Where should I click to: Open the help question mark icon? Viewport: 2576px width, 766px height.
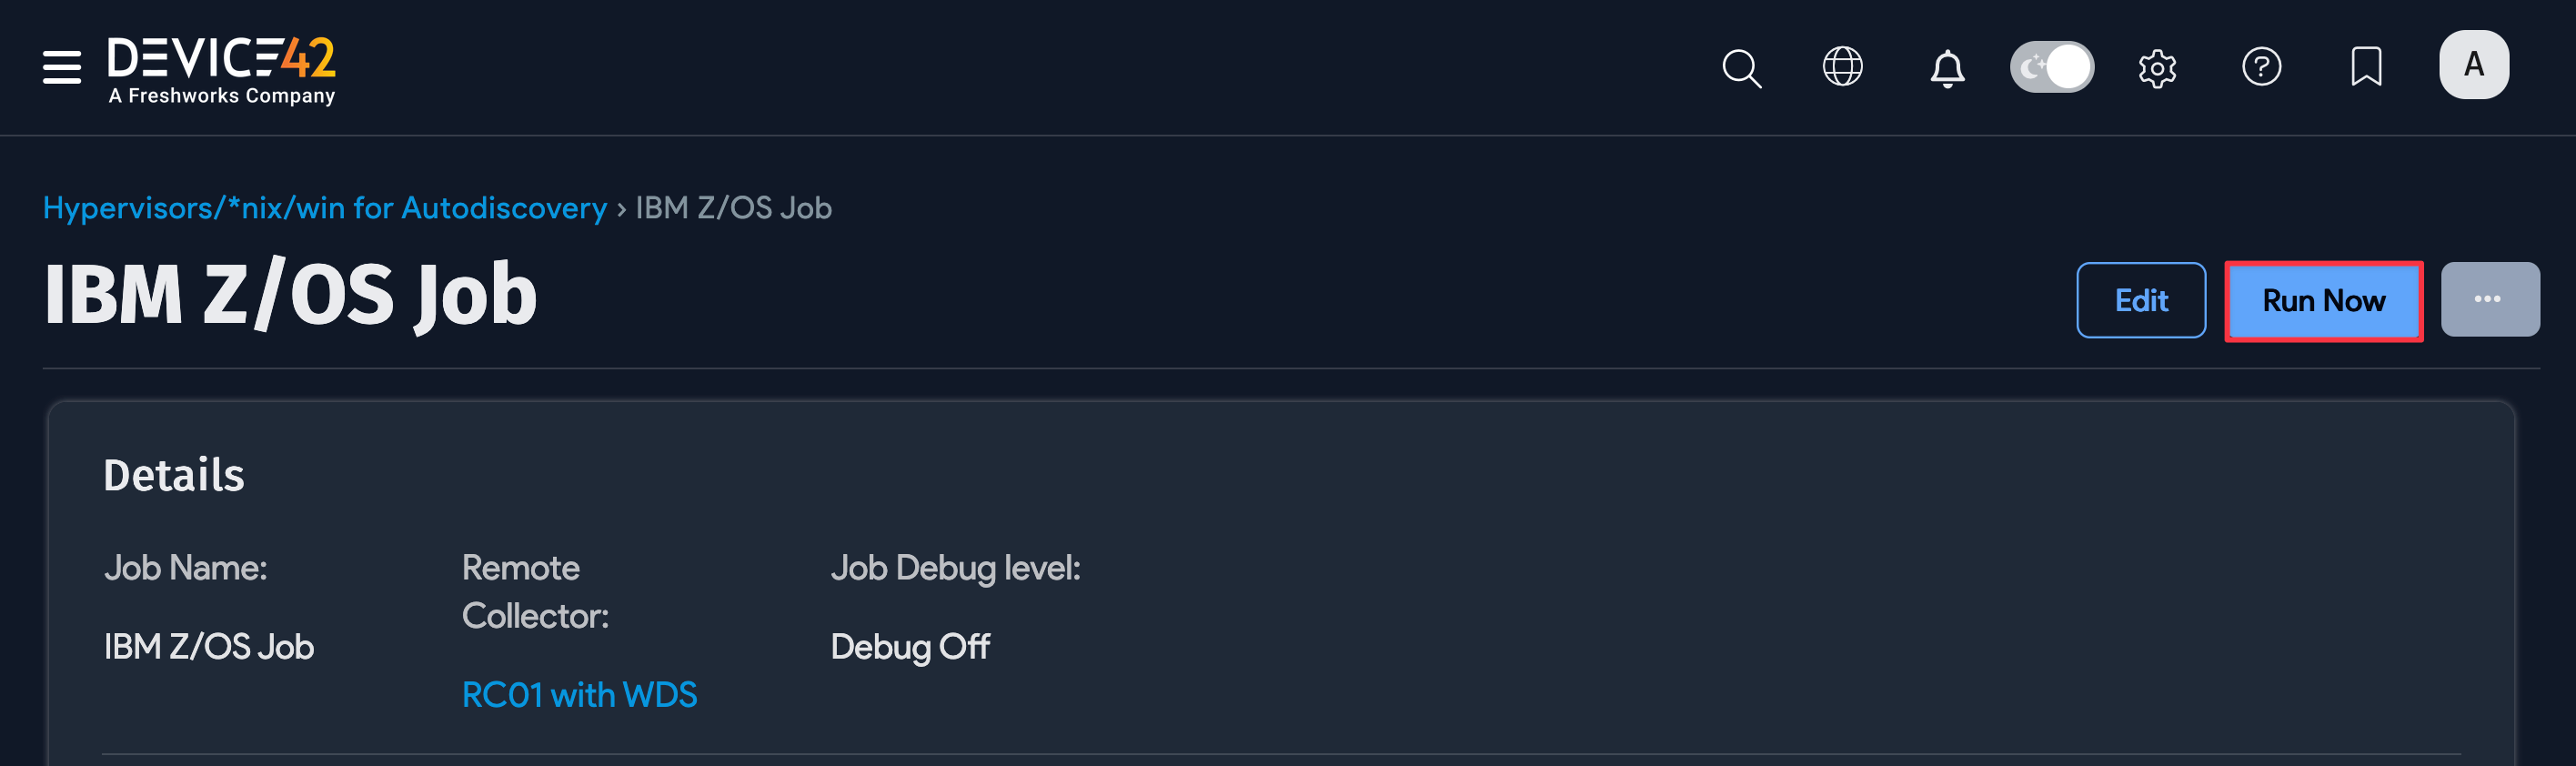click(x=2261, y=67)
